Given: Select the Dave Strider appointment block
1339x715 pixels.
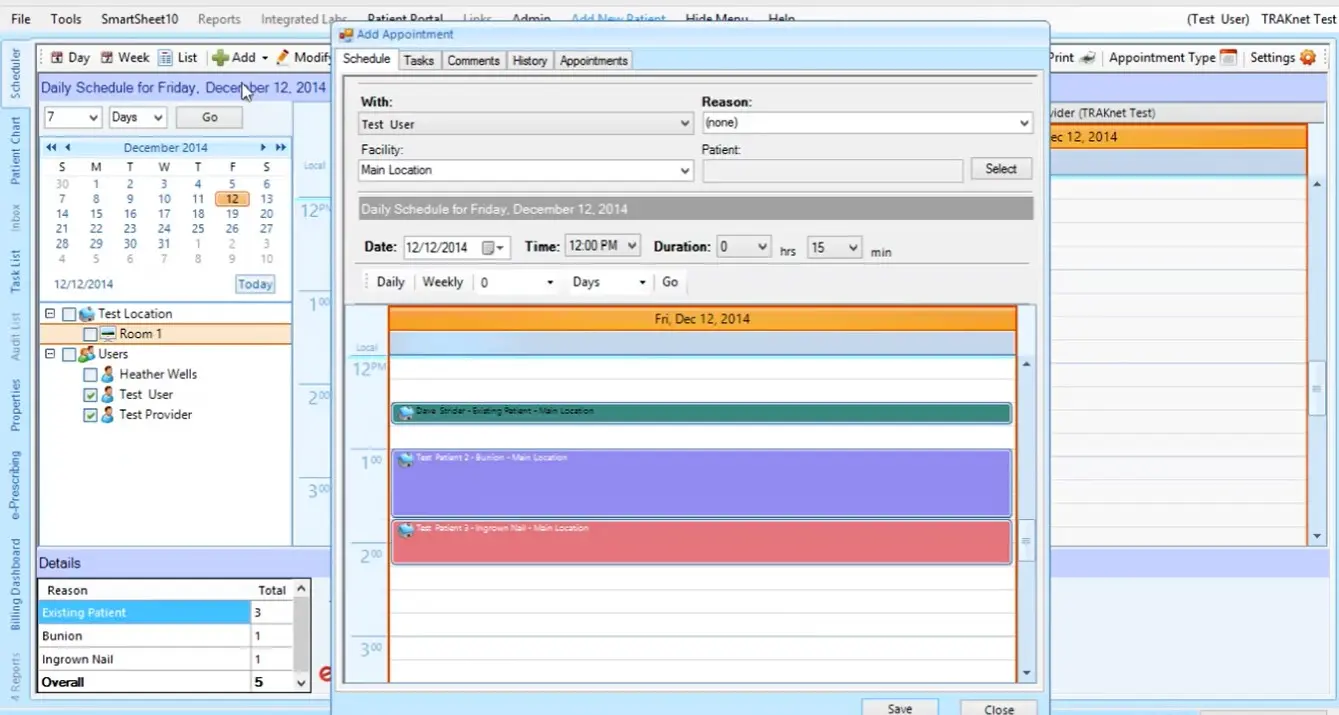Looking at the screenshot, I should click(x=700, y=411).
